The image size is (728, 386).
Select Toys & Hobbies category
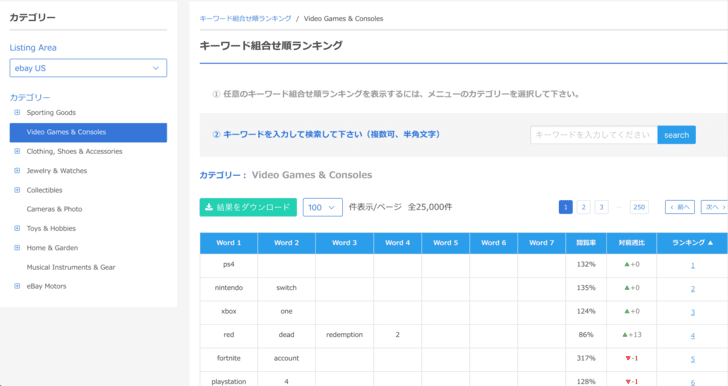51,229
